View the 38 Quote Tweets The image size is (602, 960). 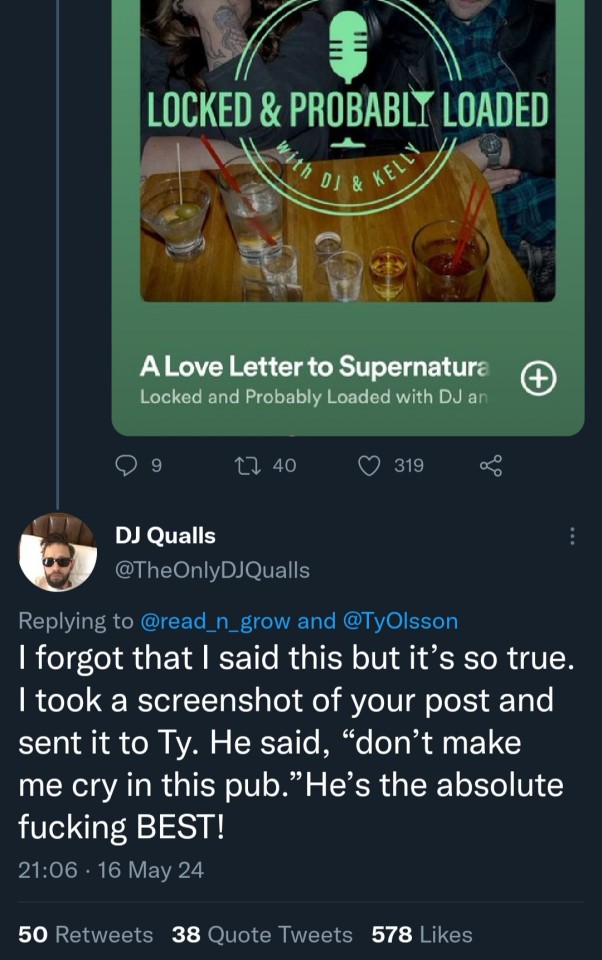tap(262, 934)
